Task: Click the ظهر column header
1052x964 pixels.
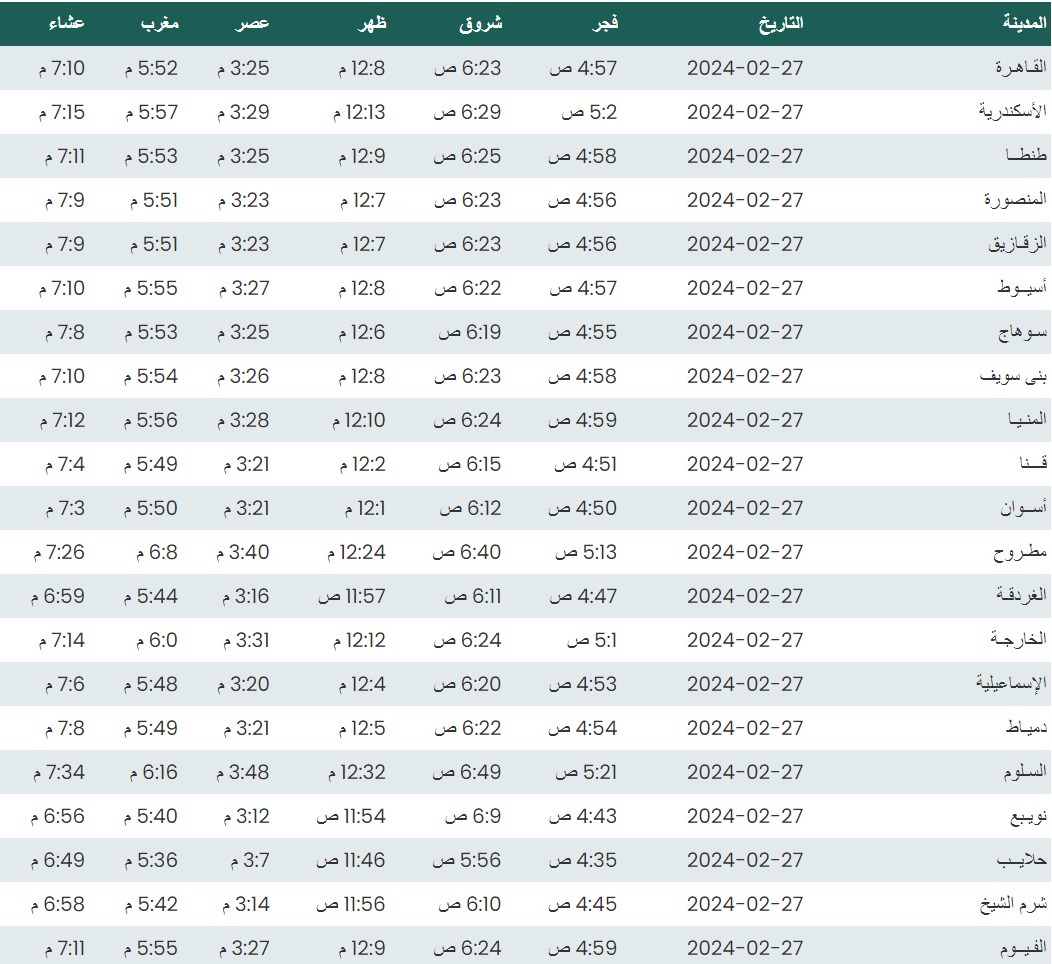Action: 370,22
